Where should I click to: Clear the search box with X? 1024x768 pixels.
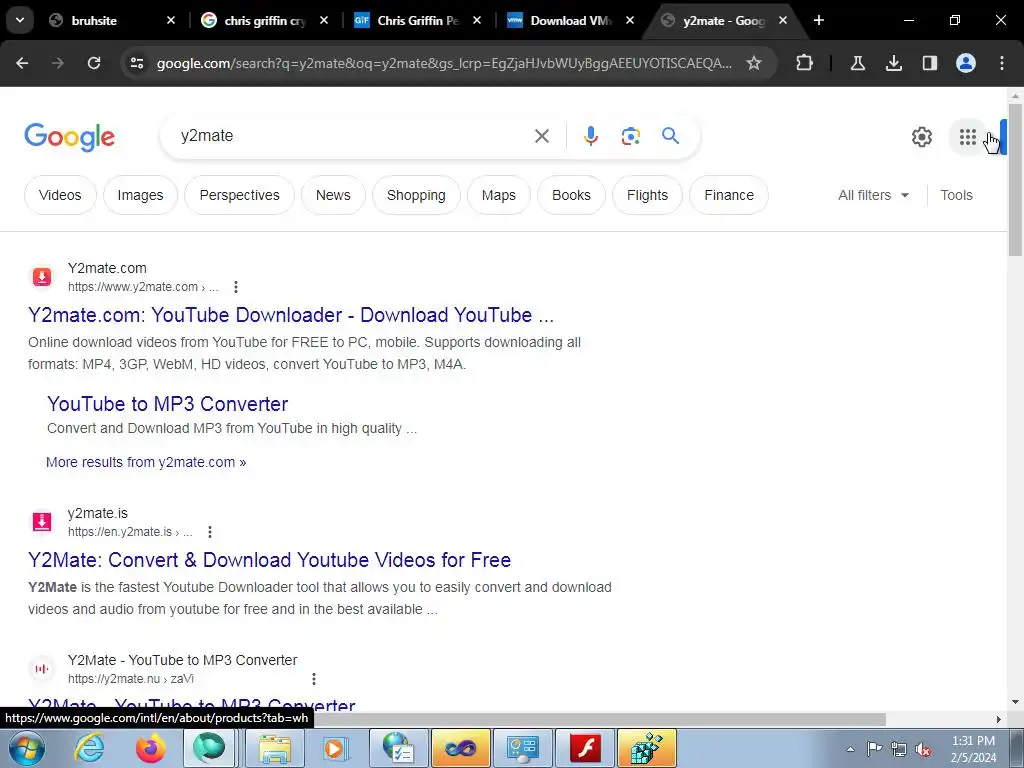[541, 136]
